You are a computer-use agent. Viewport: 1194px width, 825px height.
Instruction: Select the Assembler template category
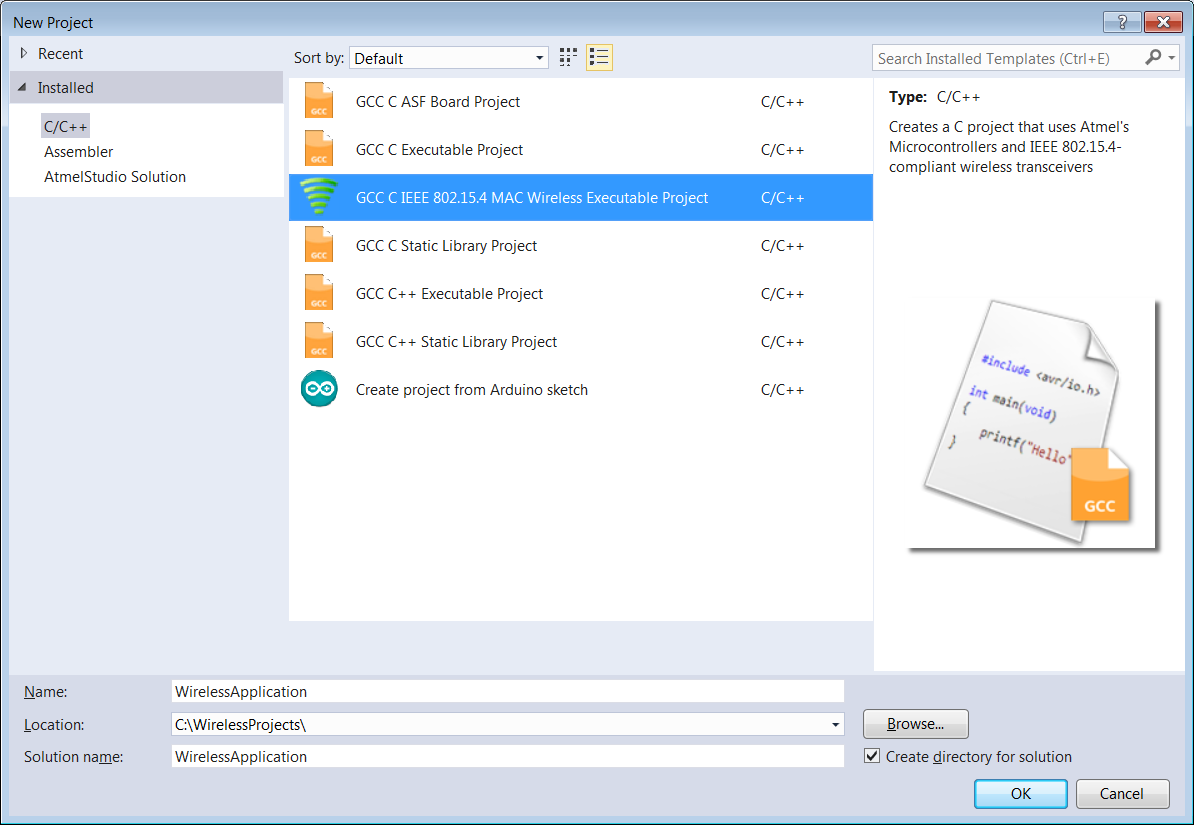click(x=78, y=152)
